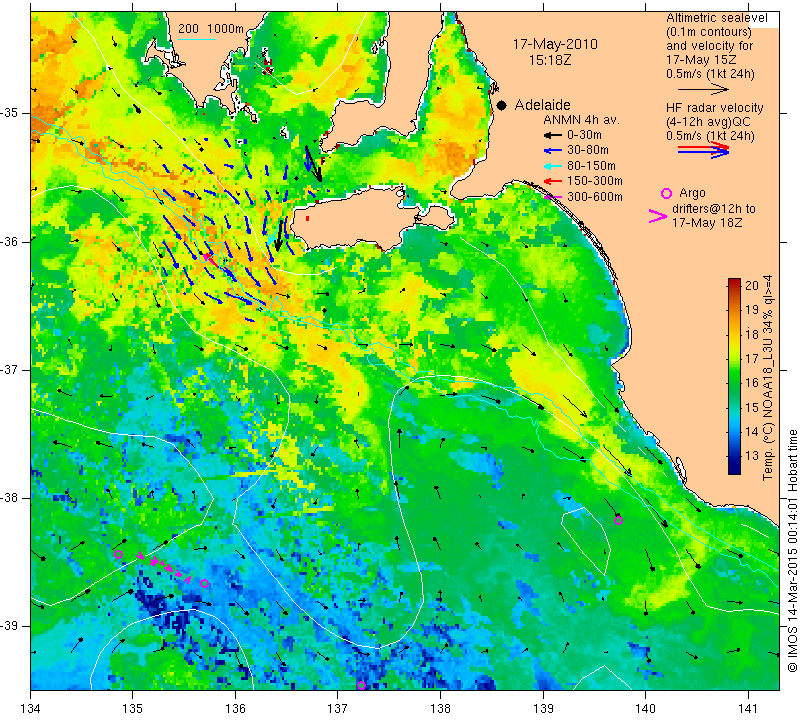Click the '200 1000m' depth contour label

[211, 29]
